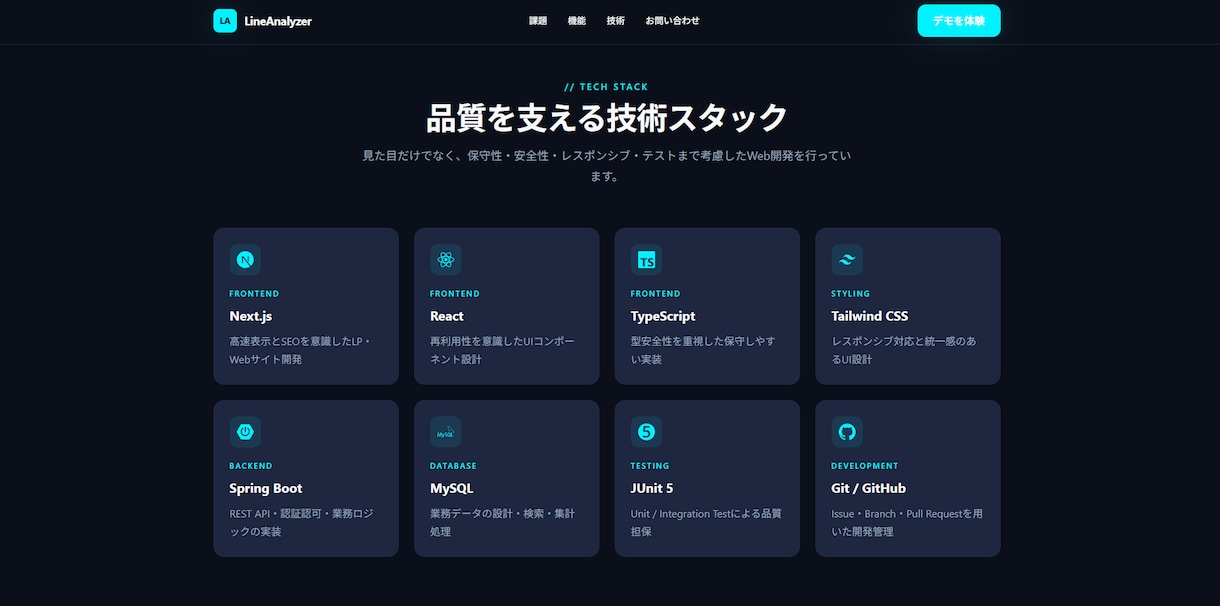Click the 見た目だけでなく subtitle paragraph

coord(607,166)
